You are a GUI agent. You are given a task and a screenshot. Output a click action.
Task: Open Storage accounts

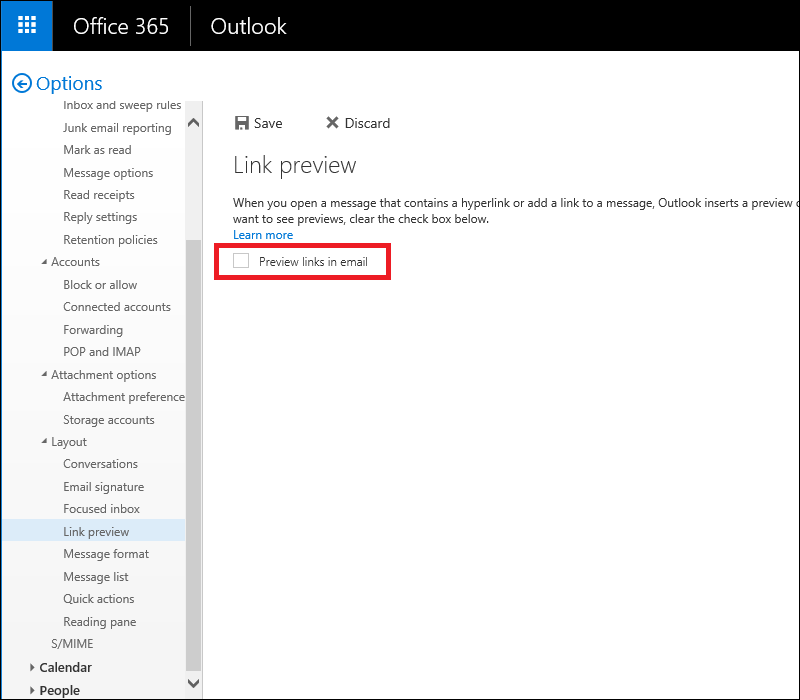[x=109, y=419]
